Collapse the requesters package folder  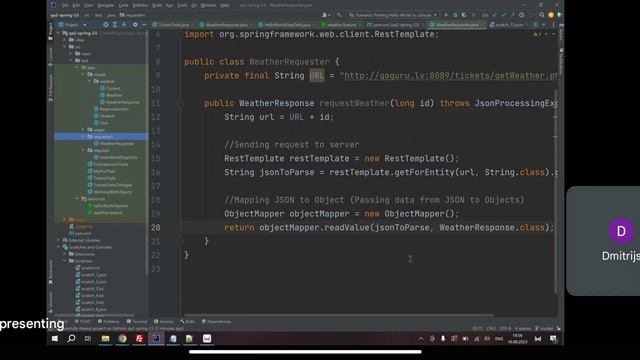(84, 136)
